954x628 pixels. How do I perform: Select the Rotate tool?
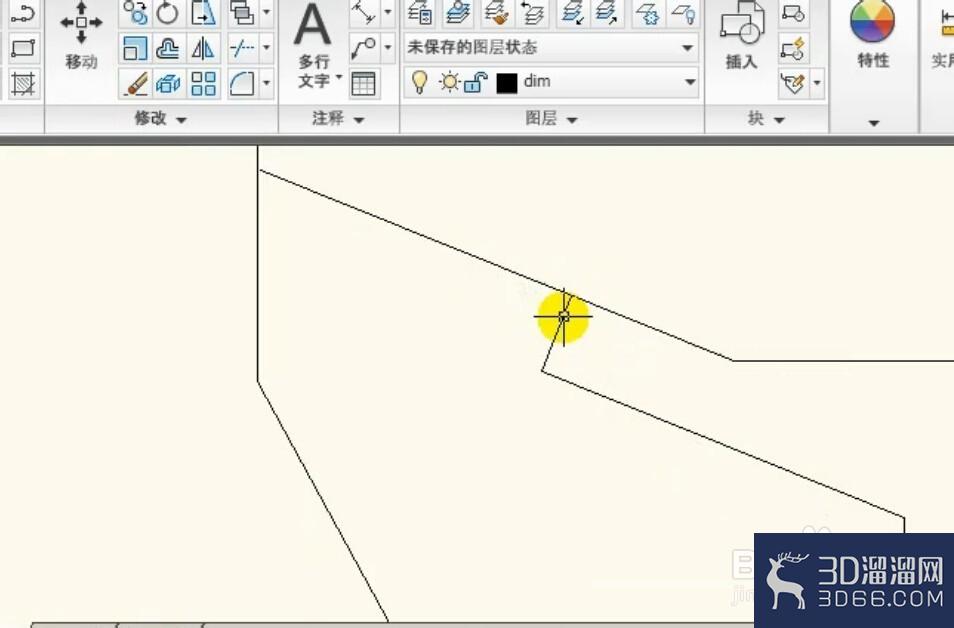click(168, 12)
